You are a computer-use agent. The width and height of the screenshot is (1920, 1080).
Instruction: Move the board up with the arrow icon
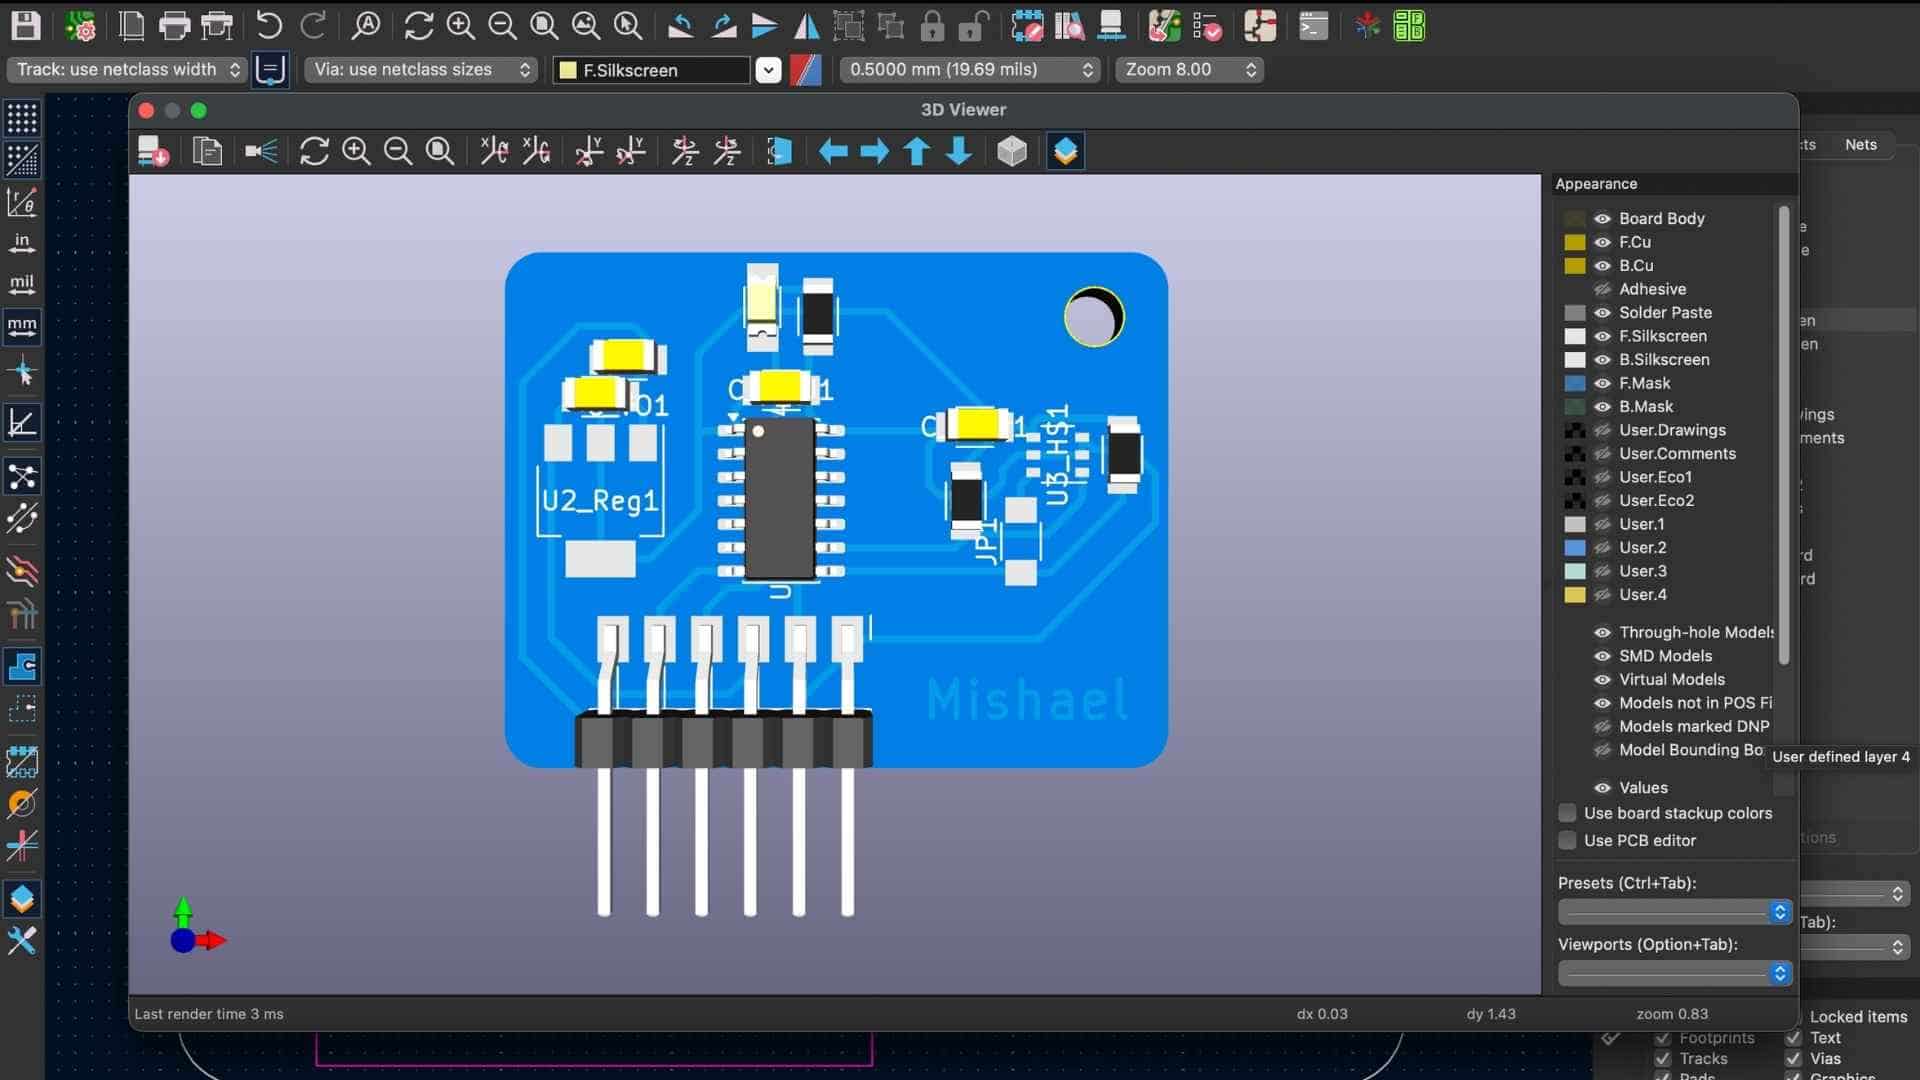coord(917,151)
